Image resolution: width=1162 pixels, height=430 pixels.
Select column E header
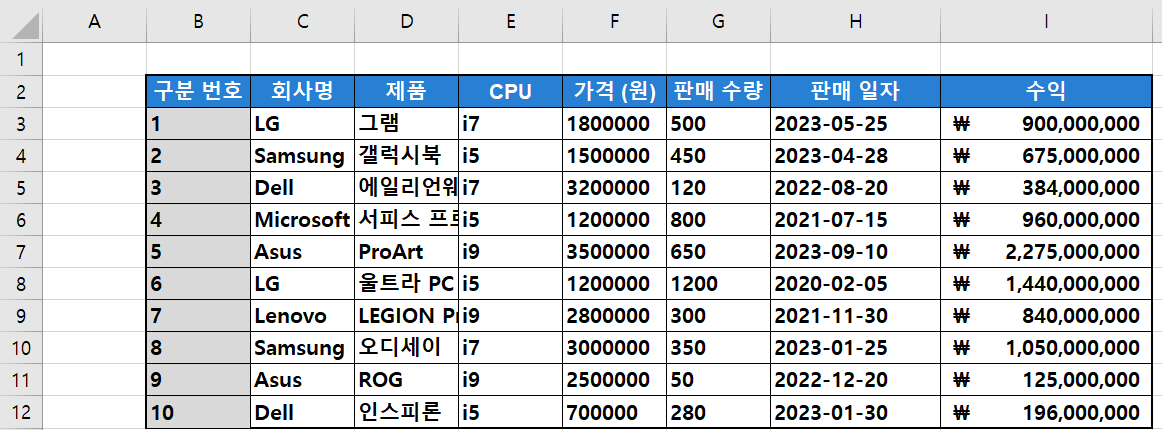pyautogui.click(x=511, y=22)
